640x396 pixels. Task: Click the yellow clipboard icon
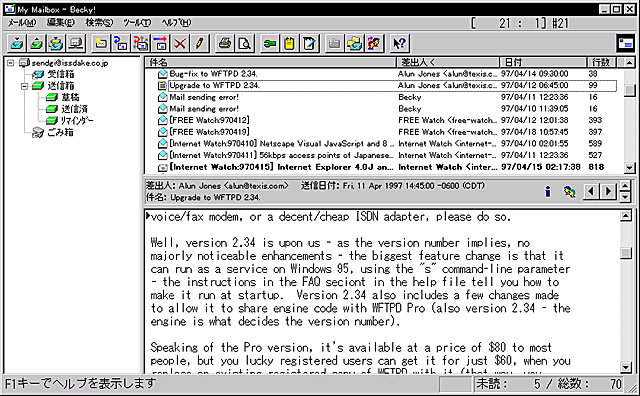(x=289, y=43)
